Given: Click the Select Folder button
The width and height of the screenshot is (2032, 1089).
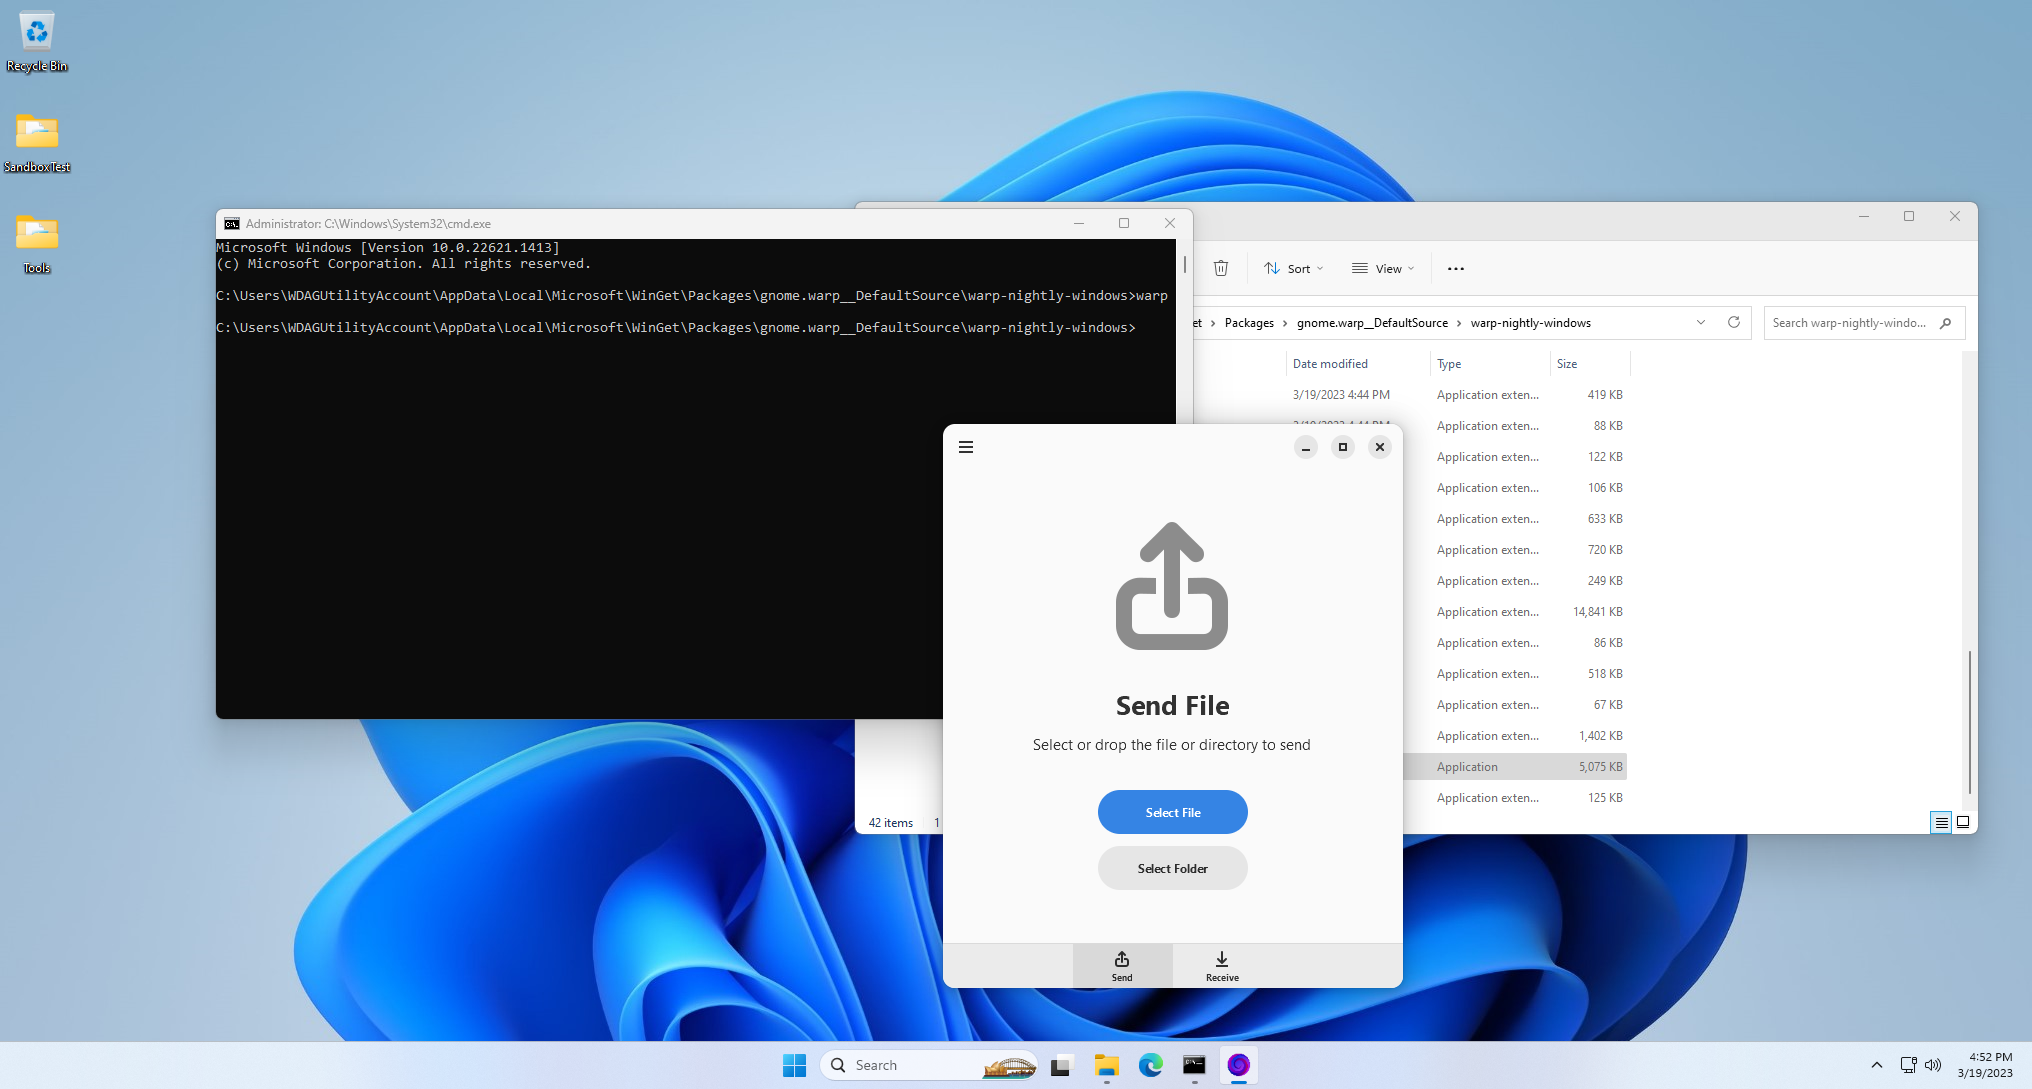Looking at the screenshot, I should click(x=1172, y=868).
